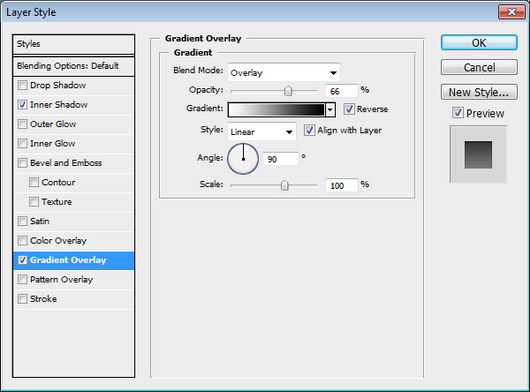Select the Stroke style label
Viewport: 530px width, 392px height.
43,299
